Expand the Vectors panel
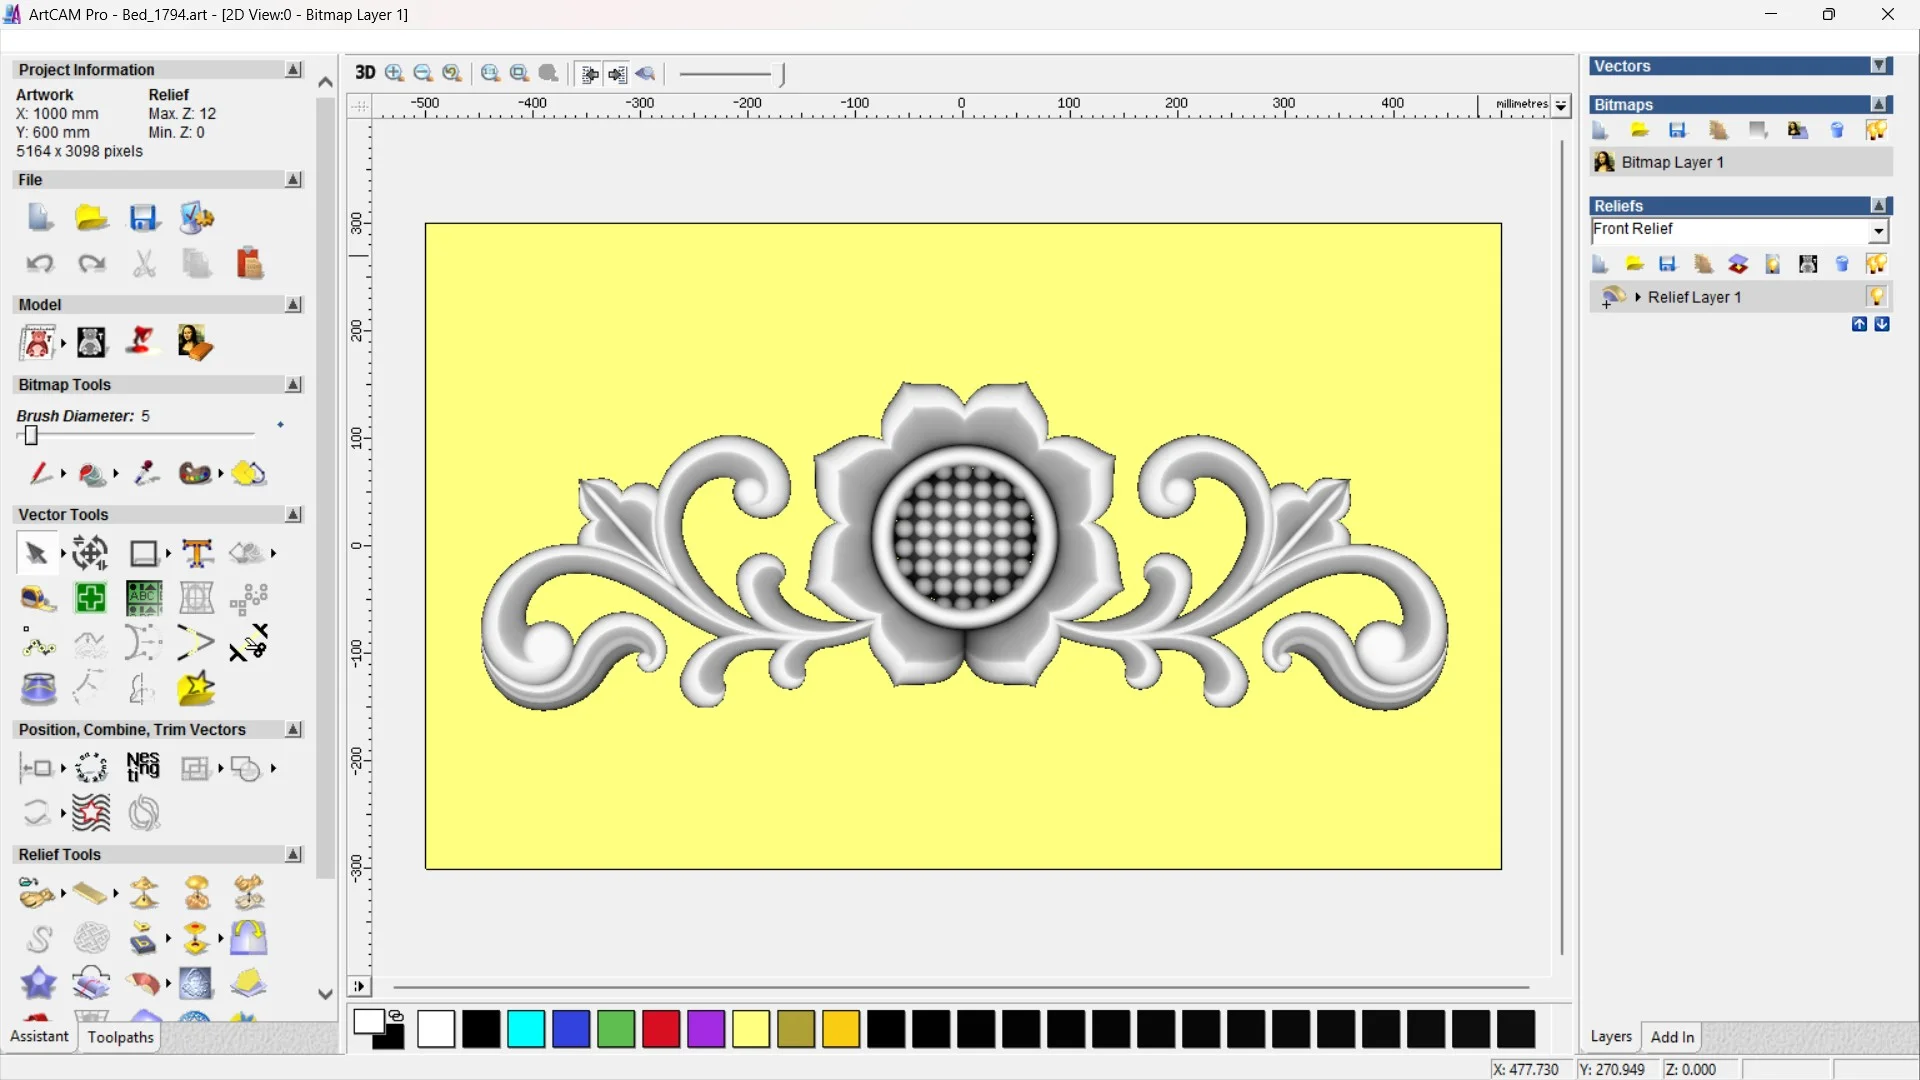 point(1879,66)
